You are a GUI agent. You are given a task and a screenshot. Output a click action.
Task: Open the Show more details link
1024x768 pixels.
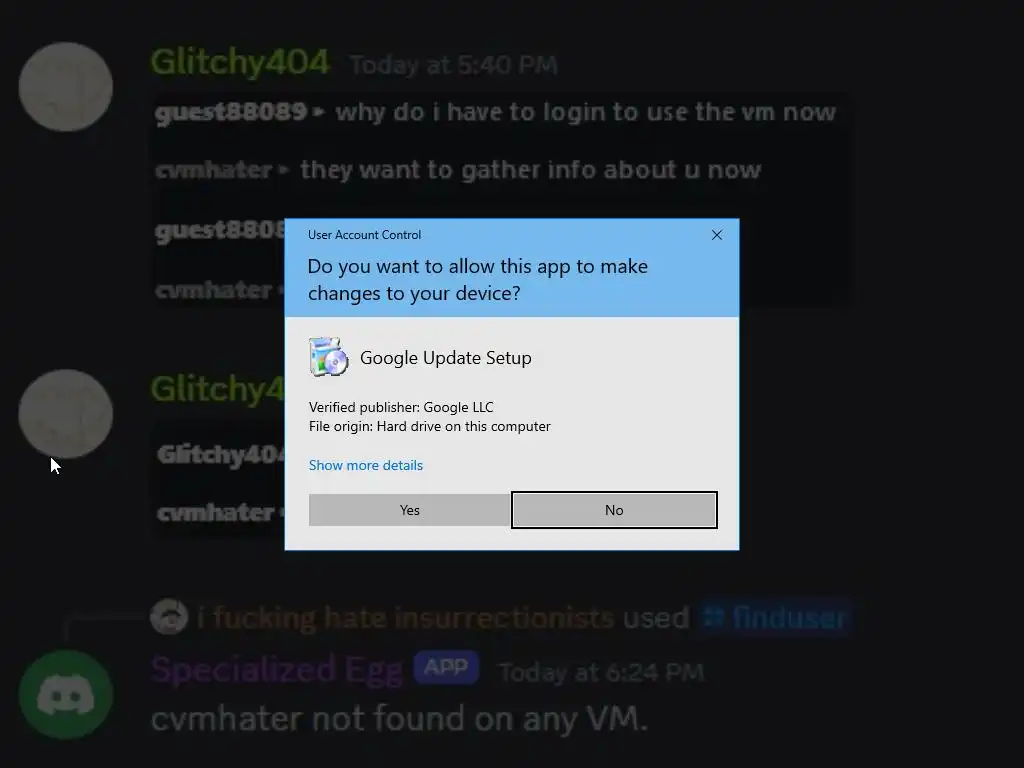pos(366,465)
